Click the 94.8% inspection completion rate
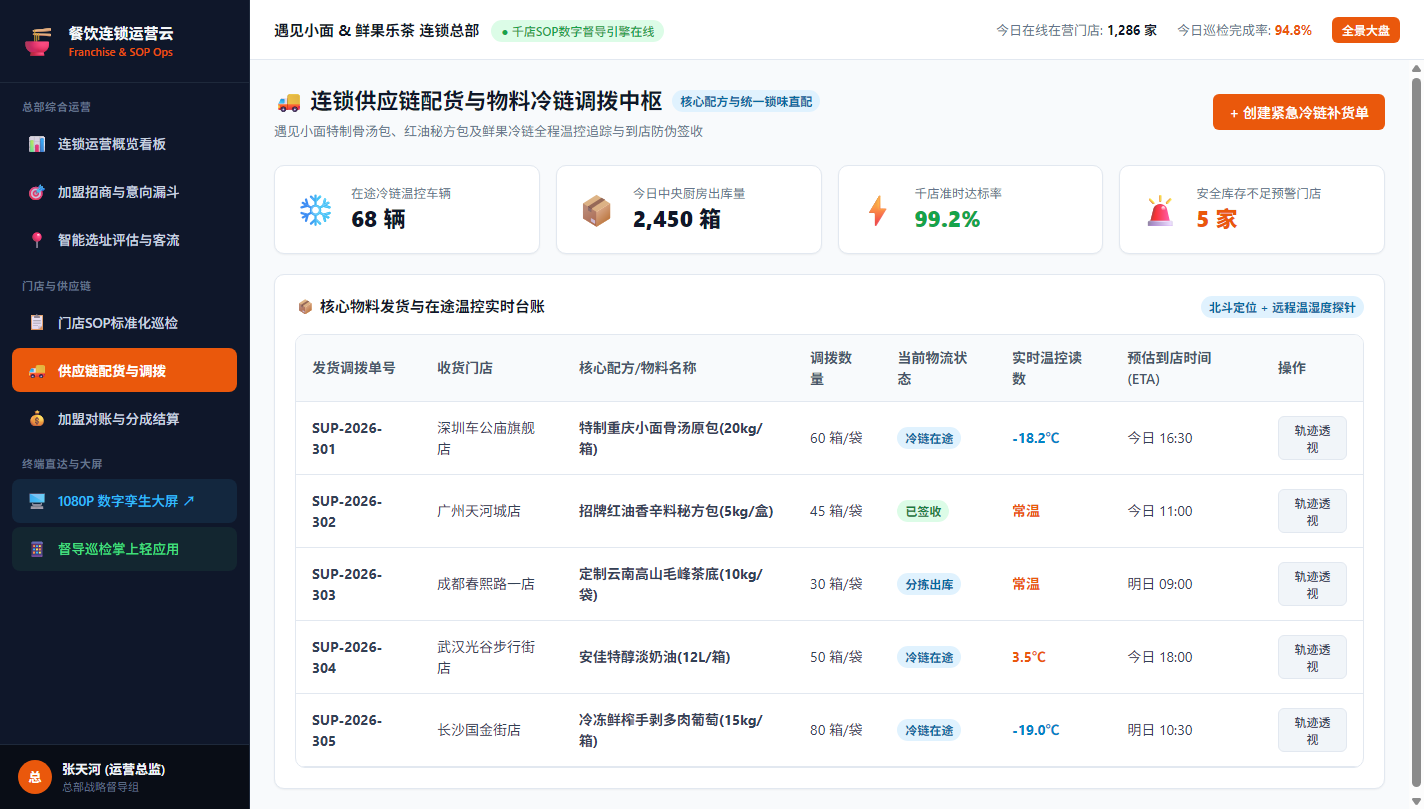 [1293, 30]
